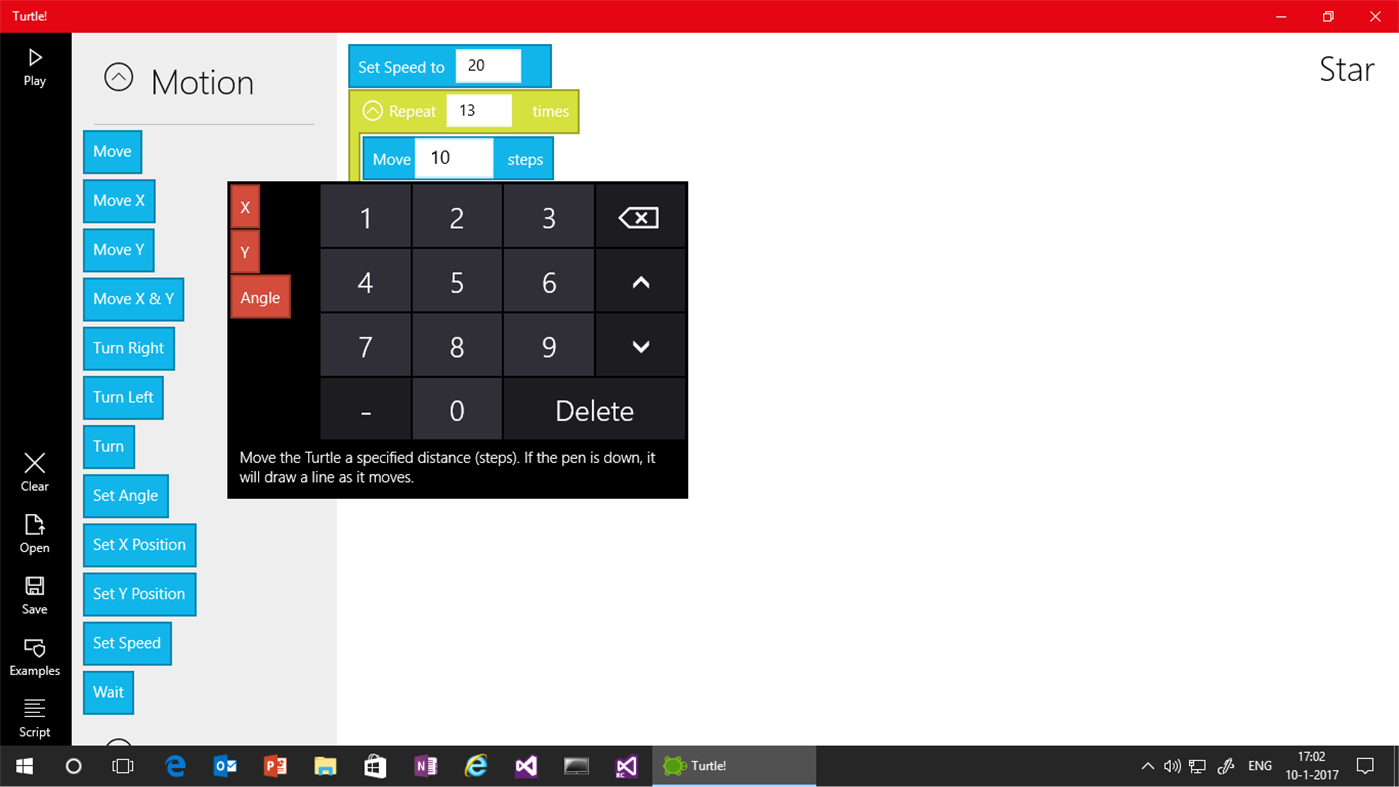The image size is (1399, 787).
Task: Add a Turn Right block
Action: tap(128, 348)
